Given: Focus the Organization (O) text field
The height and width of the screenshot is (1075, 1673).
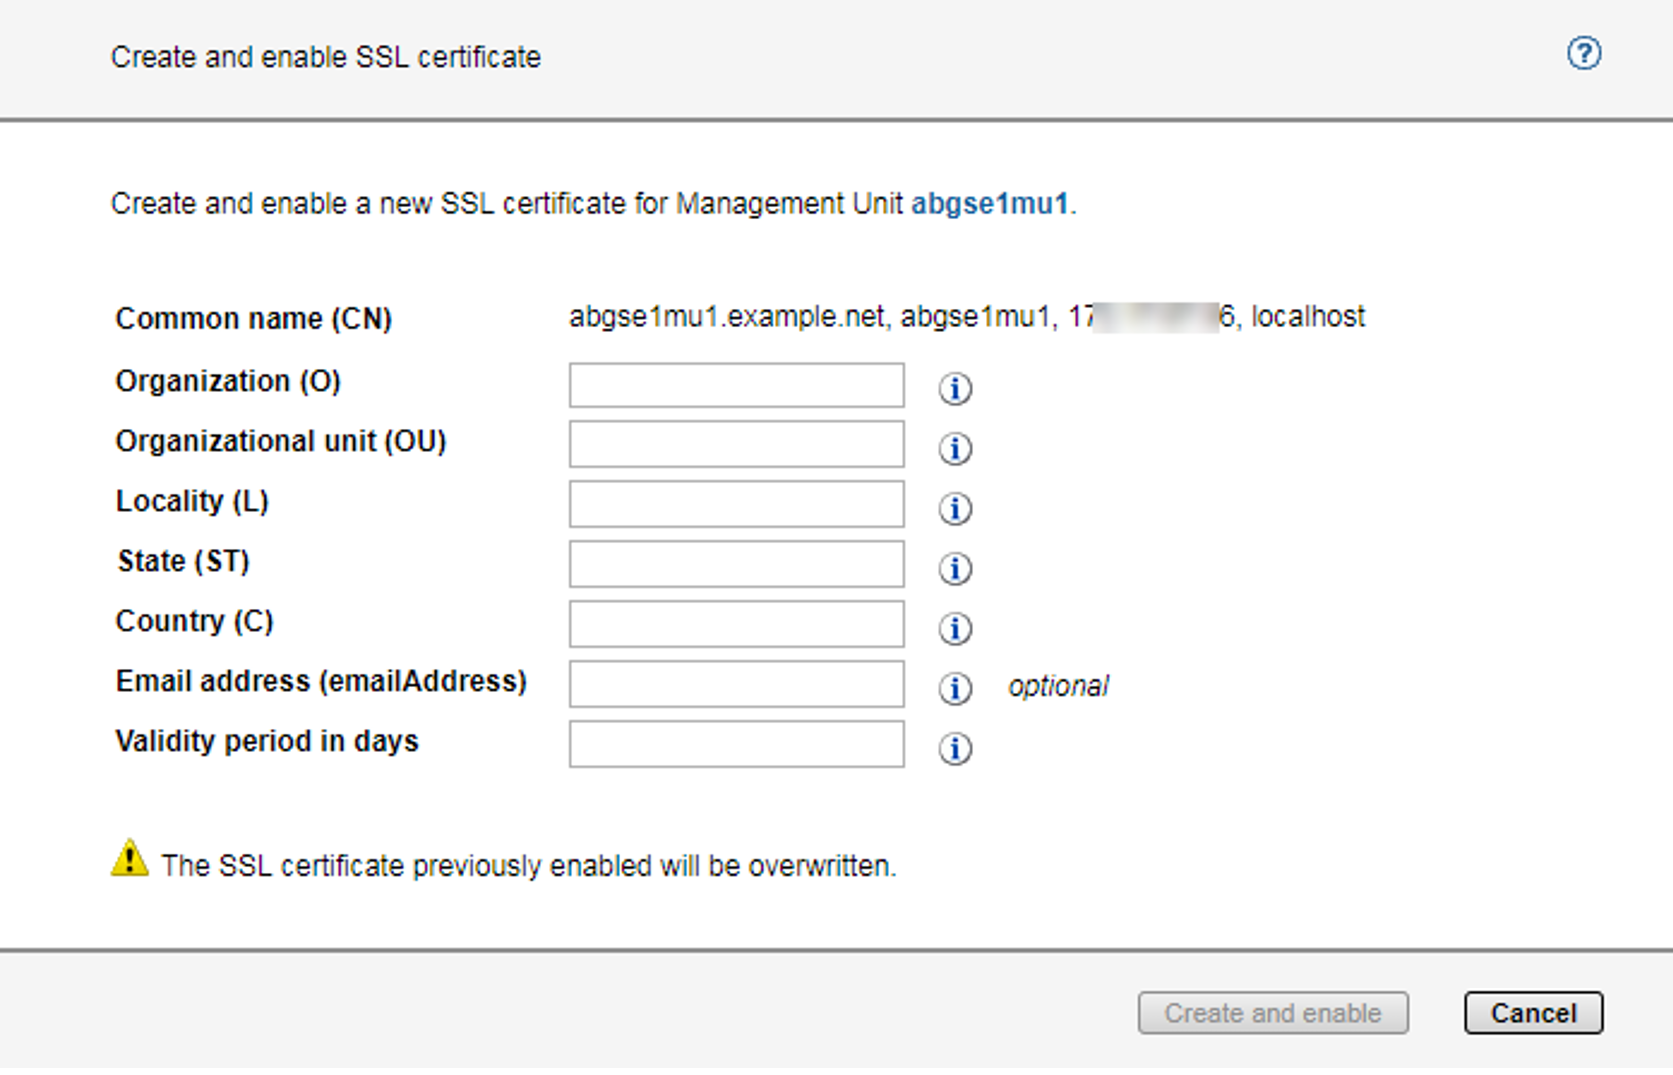Looking at the screenshot, I should click(736, 385).
